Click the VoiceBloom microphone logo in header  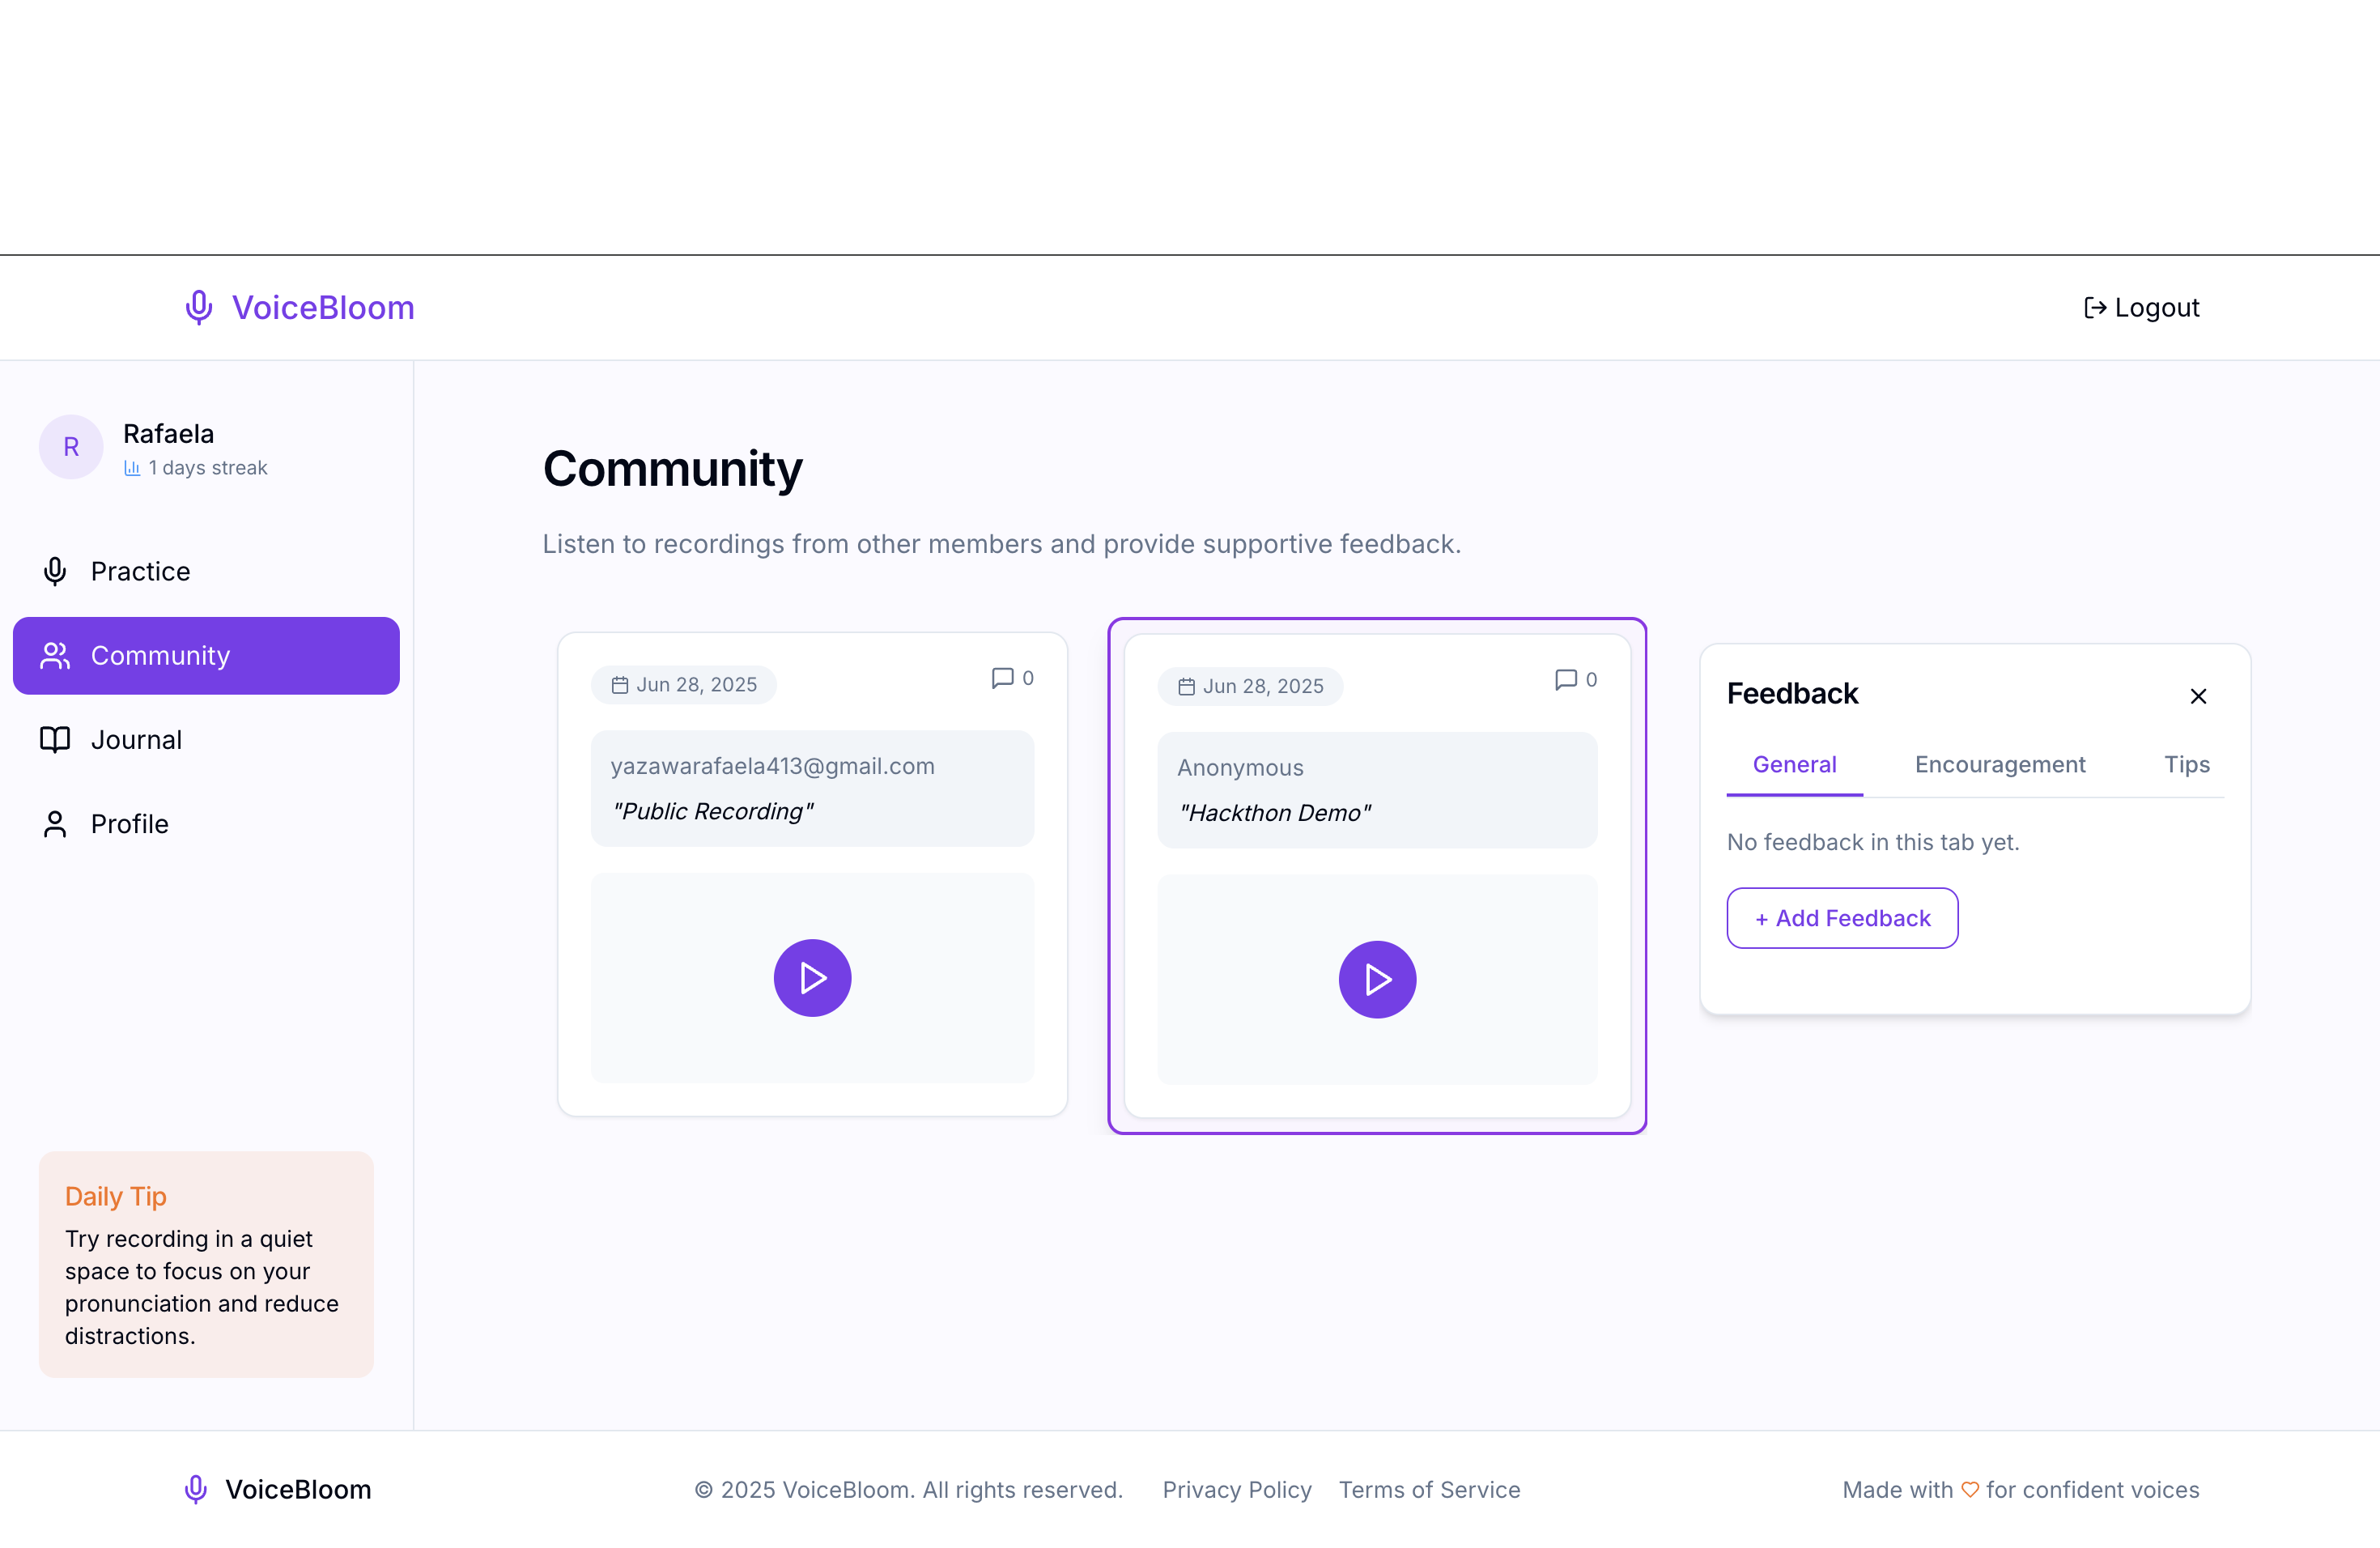pyautogui.click(x=199, y=307)
